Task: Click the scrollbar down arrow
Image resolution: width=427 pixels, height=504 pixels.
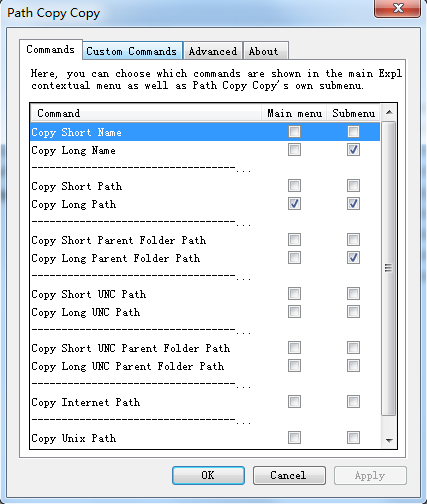Action: [389, 440]
